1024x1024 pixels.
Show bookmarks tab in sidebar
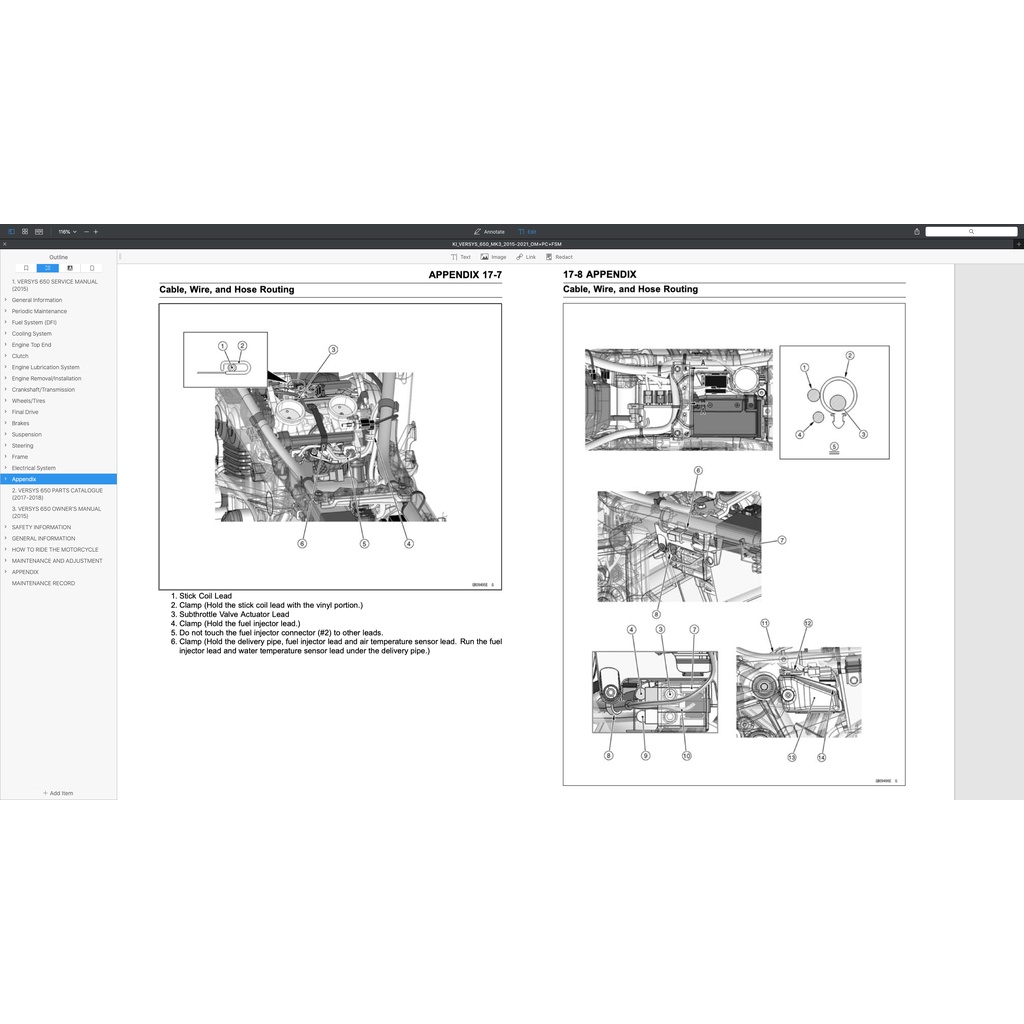[26, 268]
